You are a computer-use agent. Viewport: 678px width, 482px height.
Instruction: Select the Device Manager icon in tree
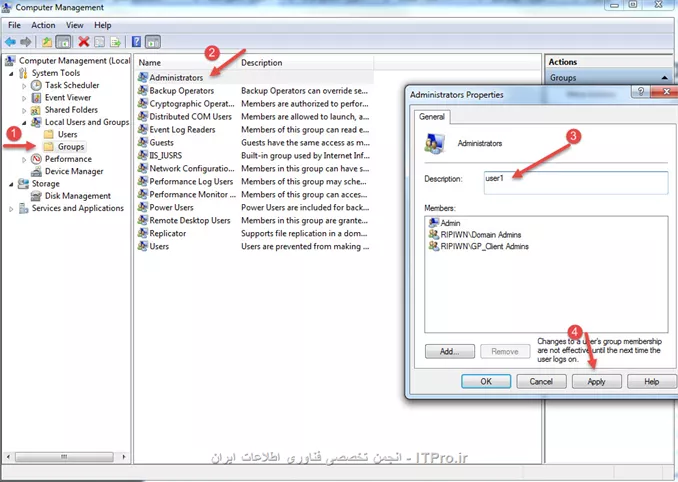coord(36,172)
